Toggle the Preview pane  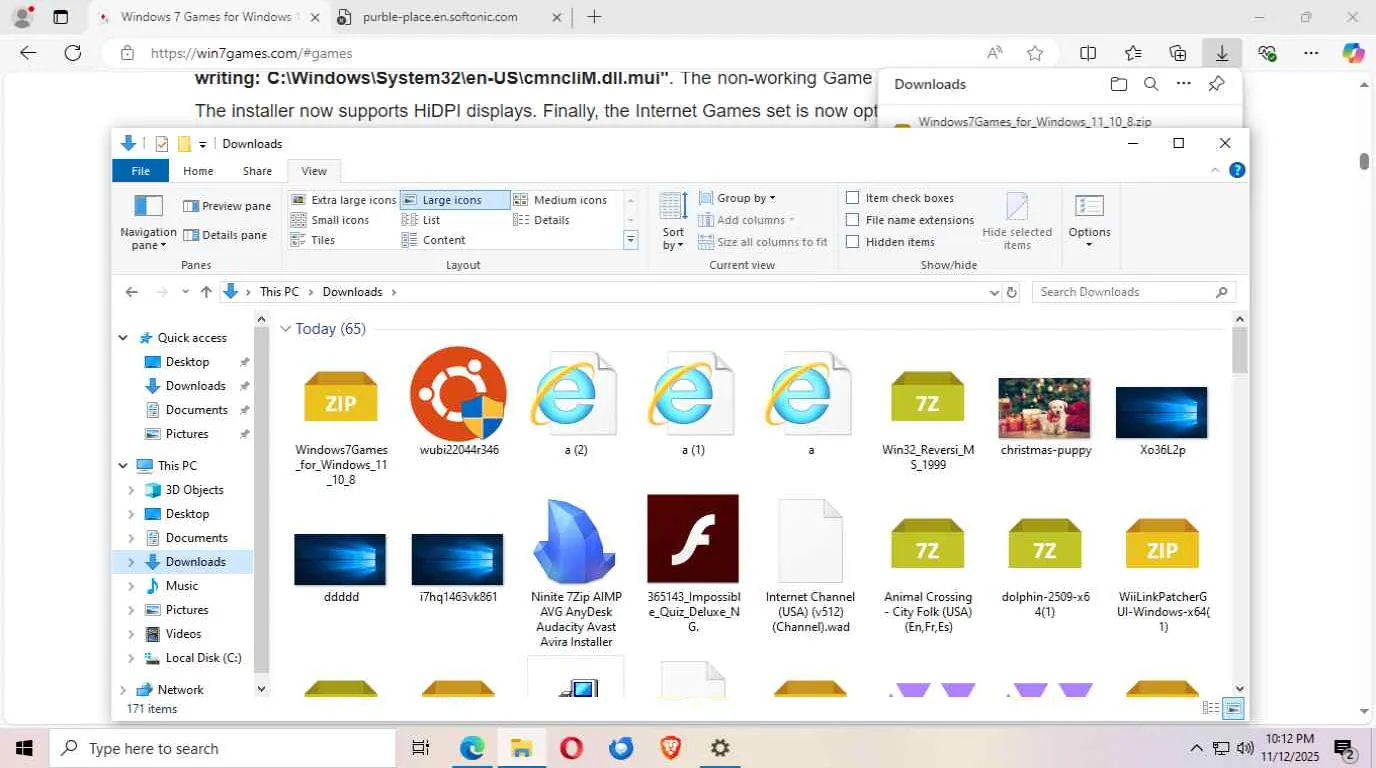click(227, 206)
